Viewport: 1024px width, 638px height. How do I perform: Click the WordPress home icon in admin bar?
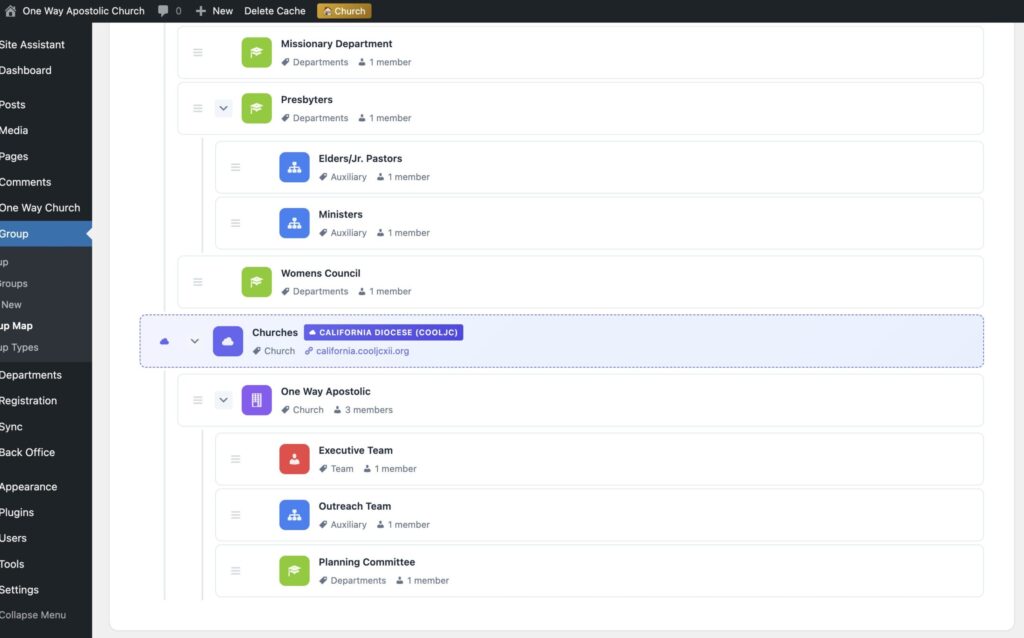click(x=10, y=11)
